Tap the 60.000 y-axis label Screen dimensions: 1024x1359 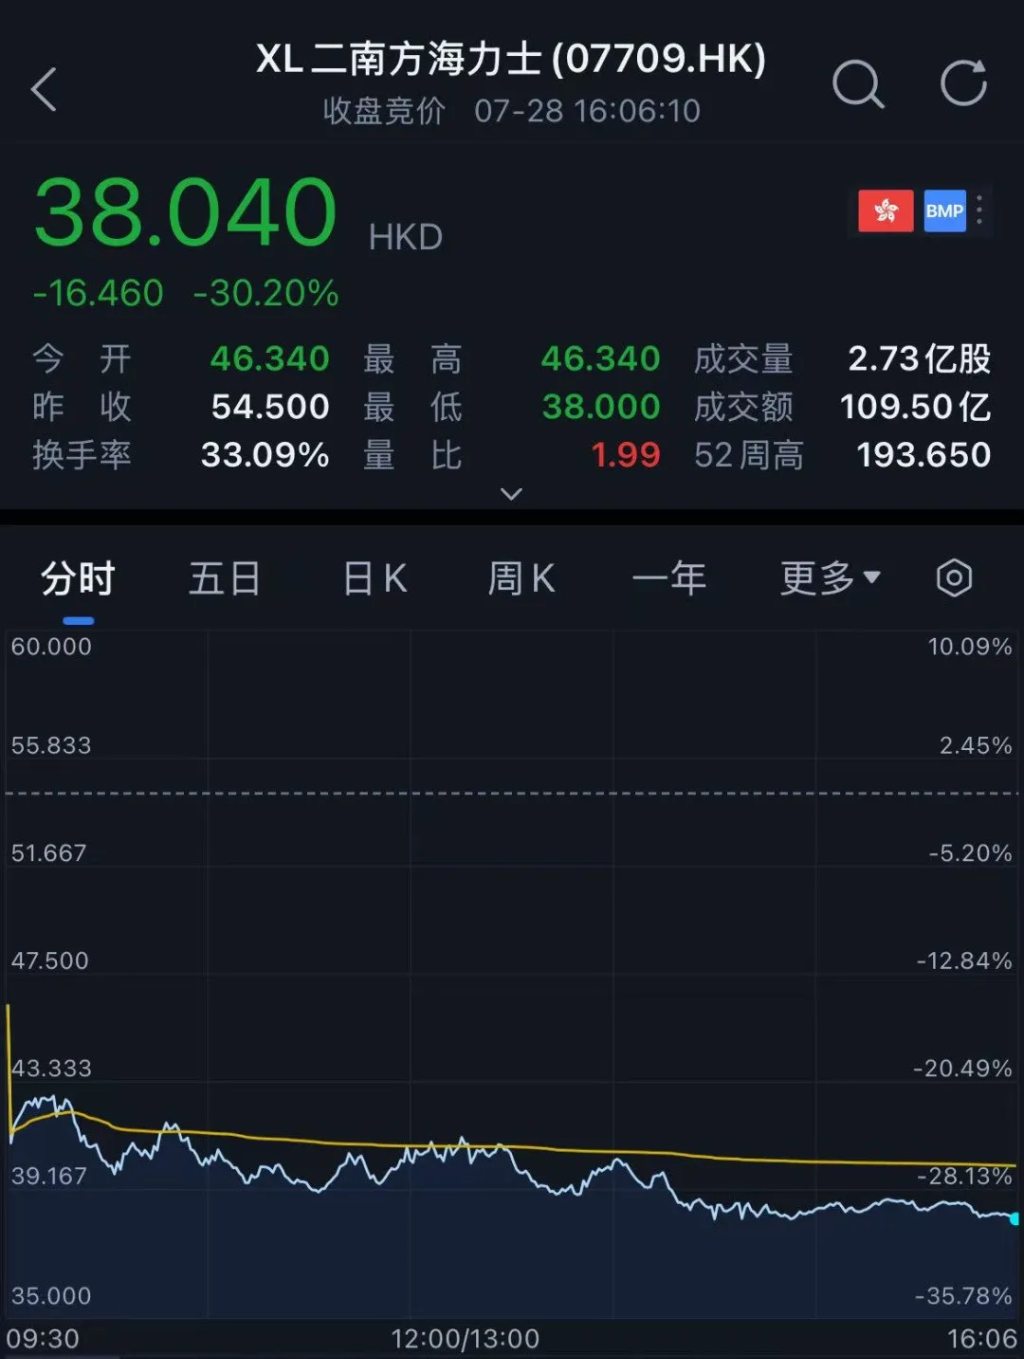pyautogui.click(x=51, y=646)
